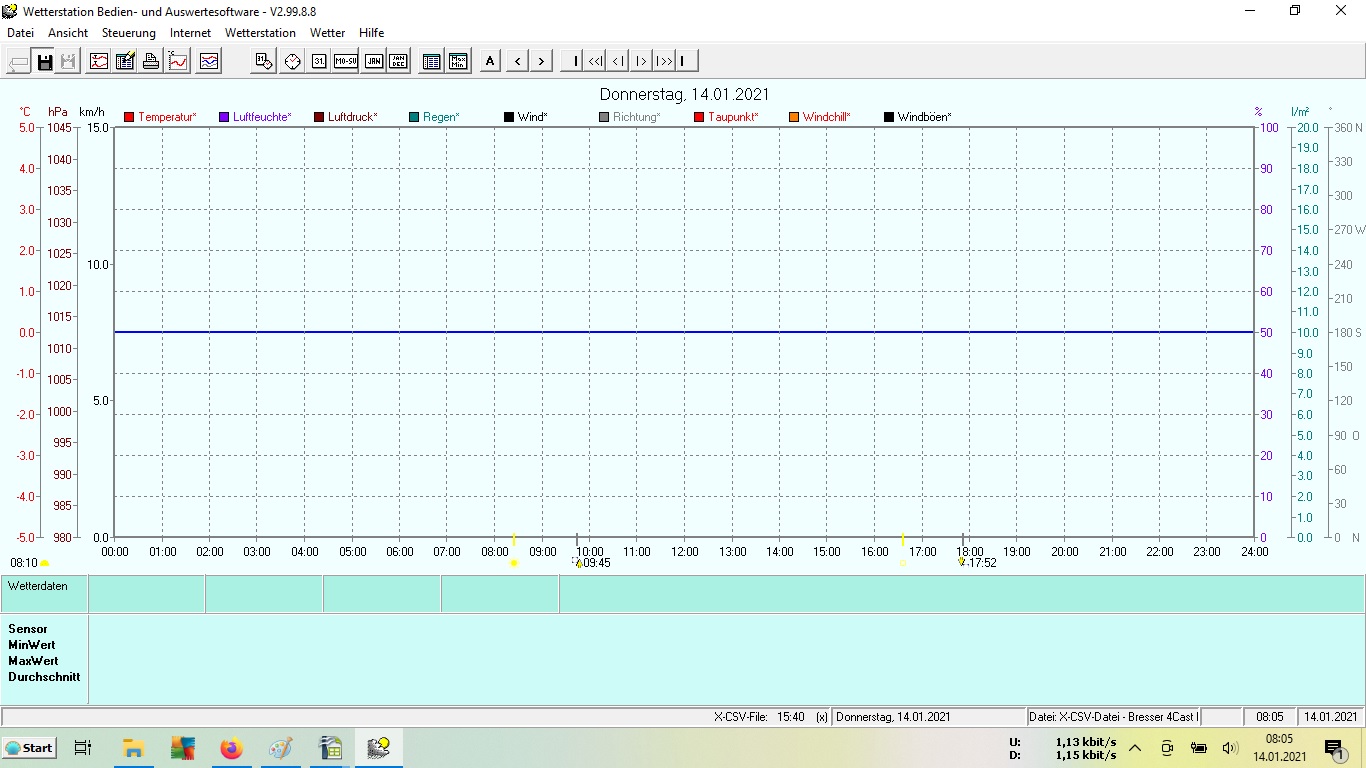Go to previous day arrow button
The image size is (1366, 768).
click(x=517, y=62)
